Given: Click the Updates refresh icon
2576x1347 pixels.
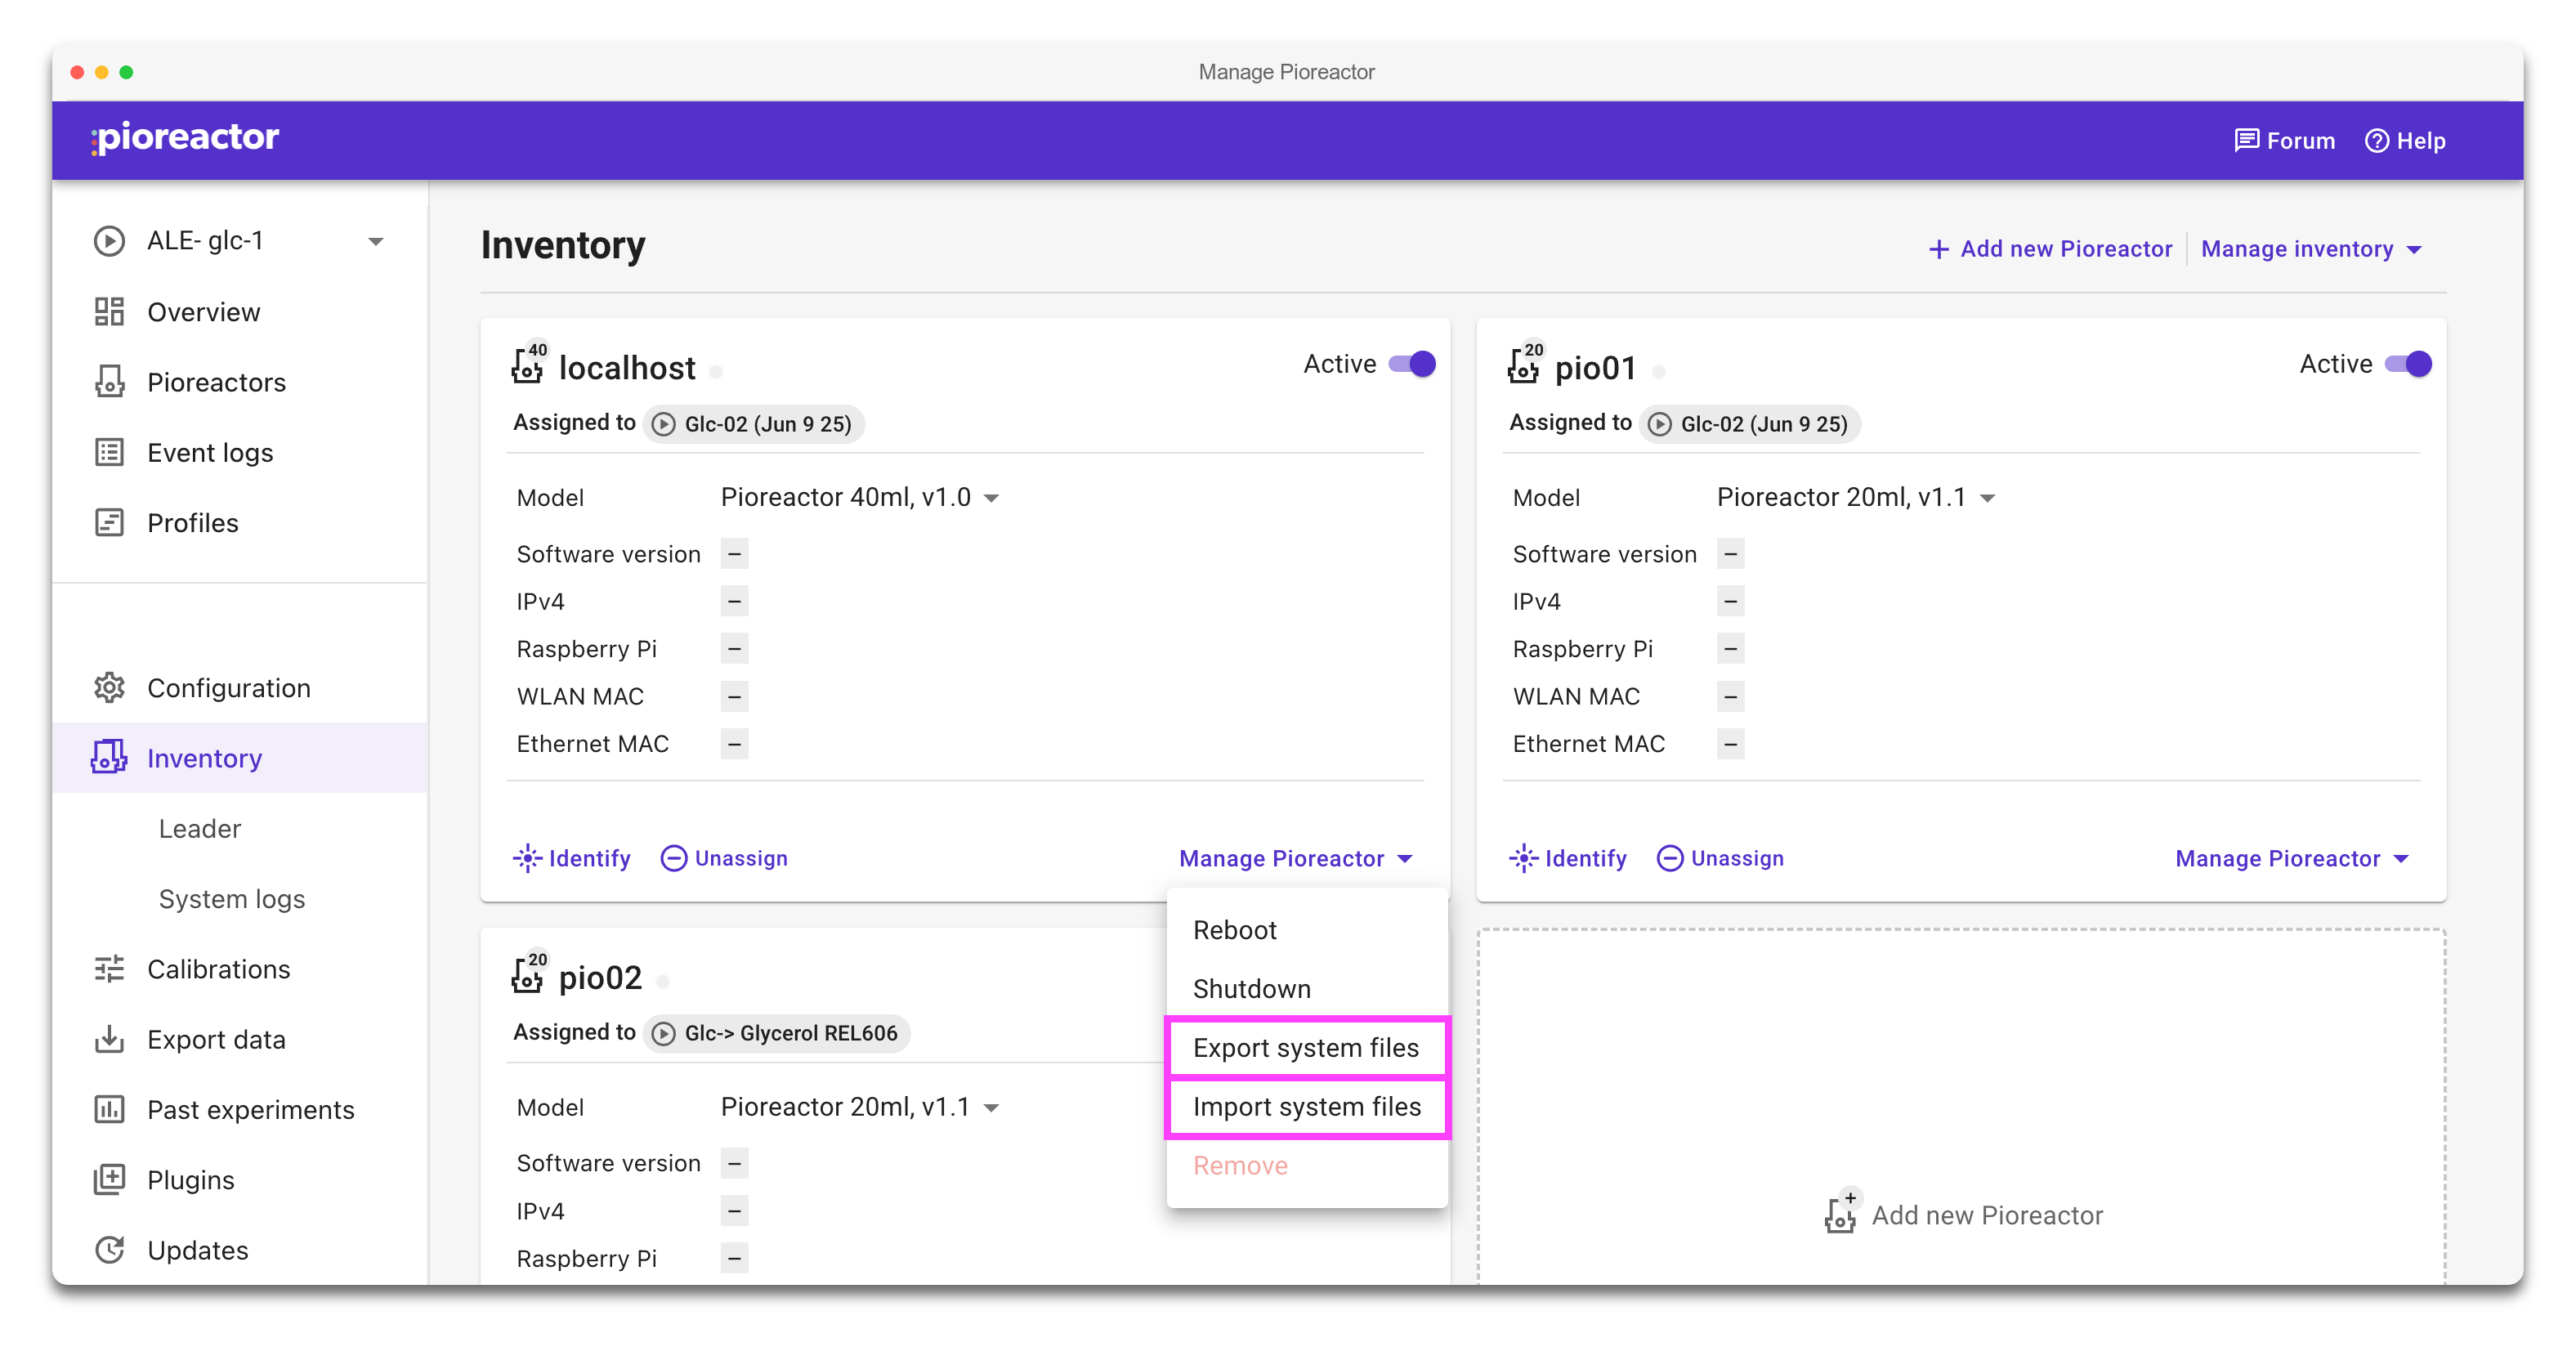Looking at the screenshot, I should pos(109,1250).
